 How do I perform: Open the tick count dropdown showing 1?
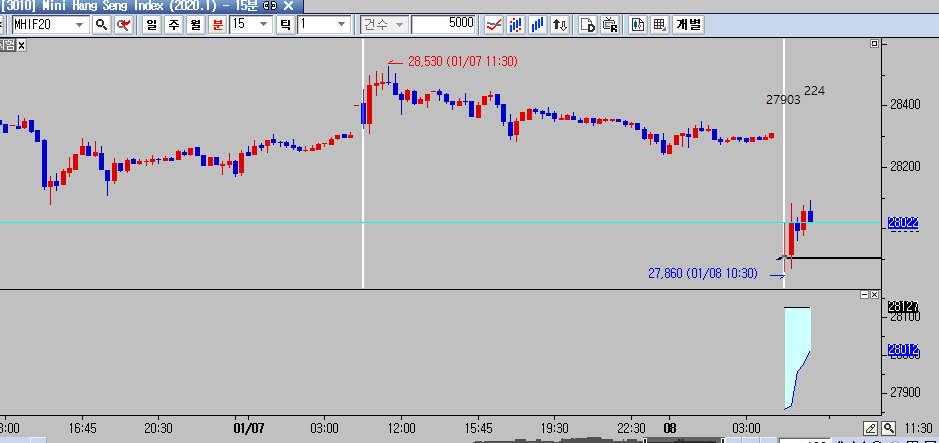point(341,23)
